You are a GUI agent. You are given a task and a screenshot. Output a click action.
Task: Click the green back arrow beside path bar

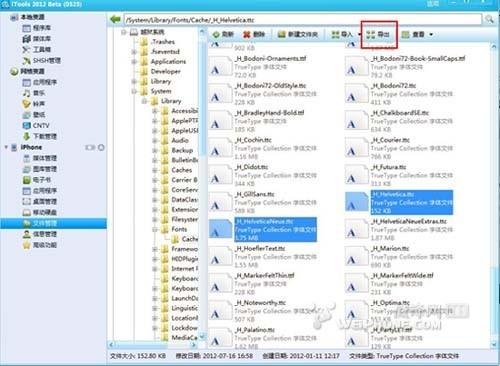115,19
